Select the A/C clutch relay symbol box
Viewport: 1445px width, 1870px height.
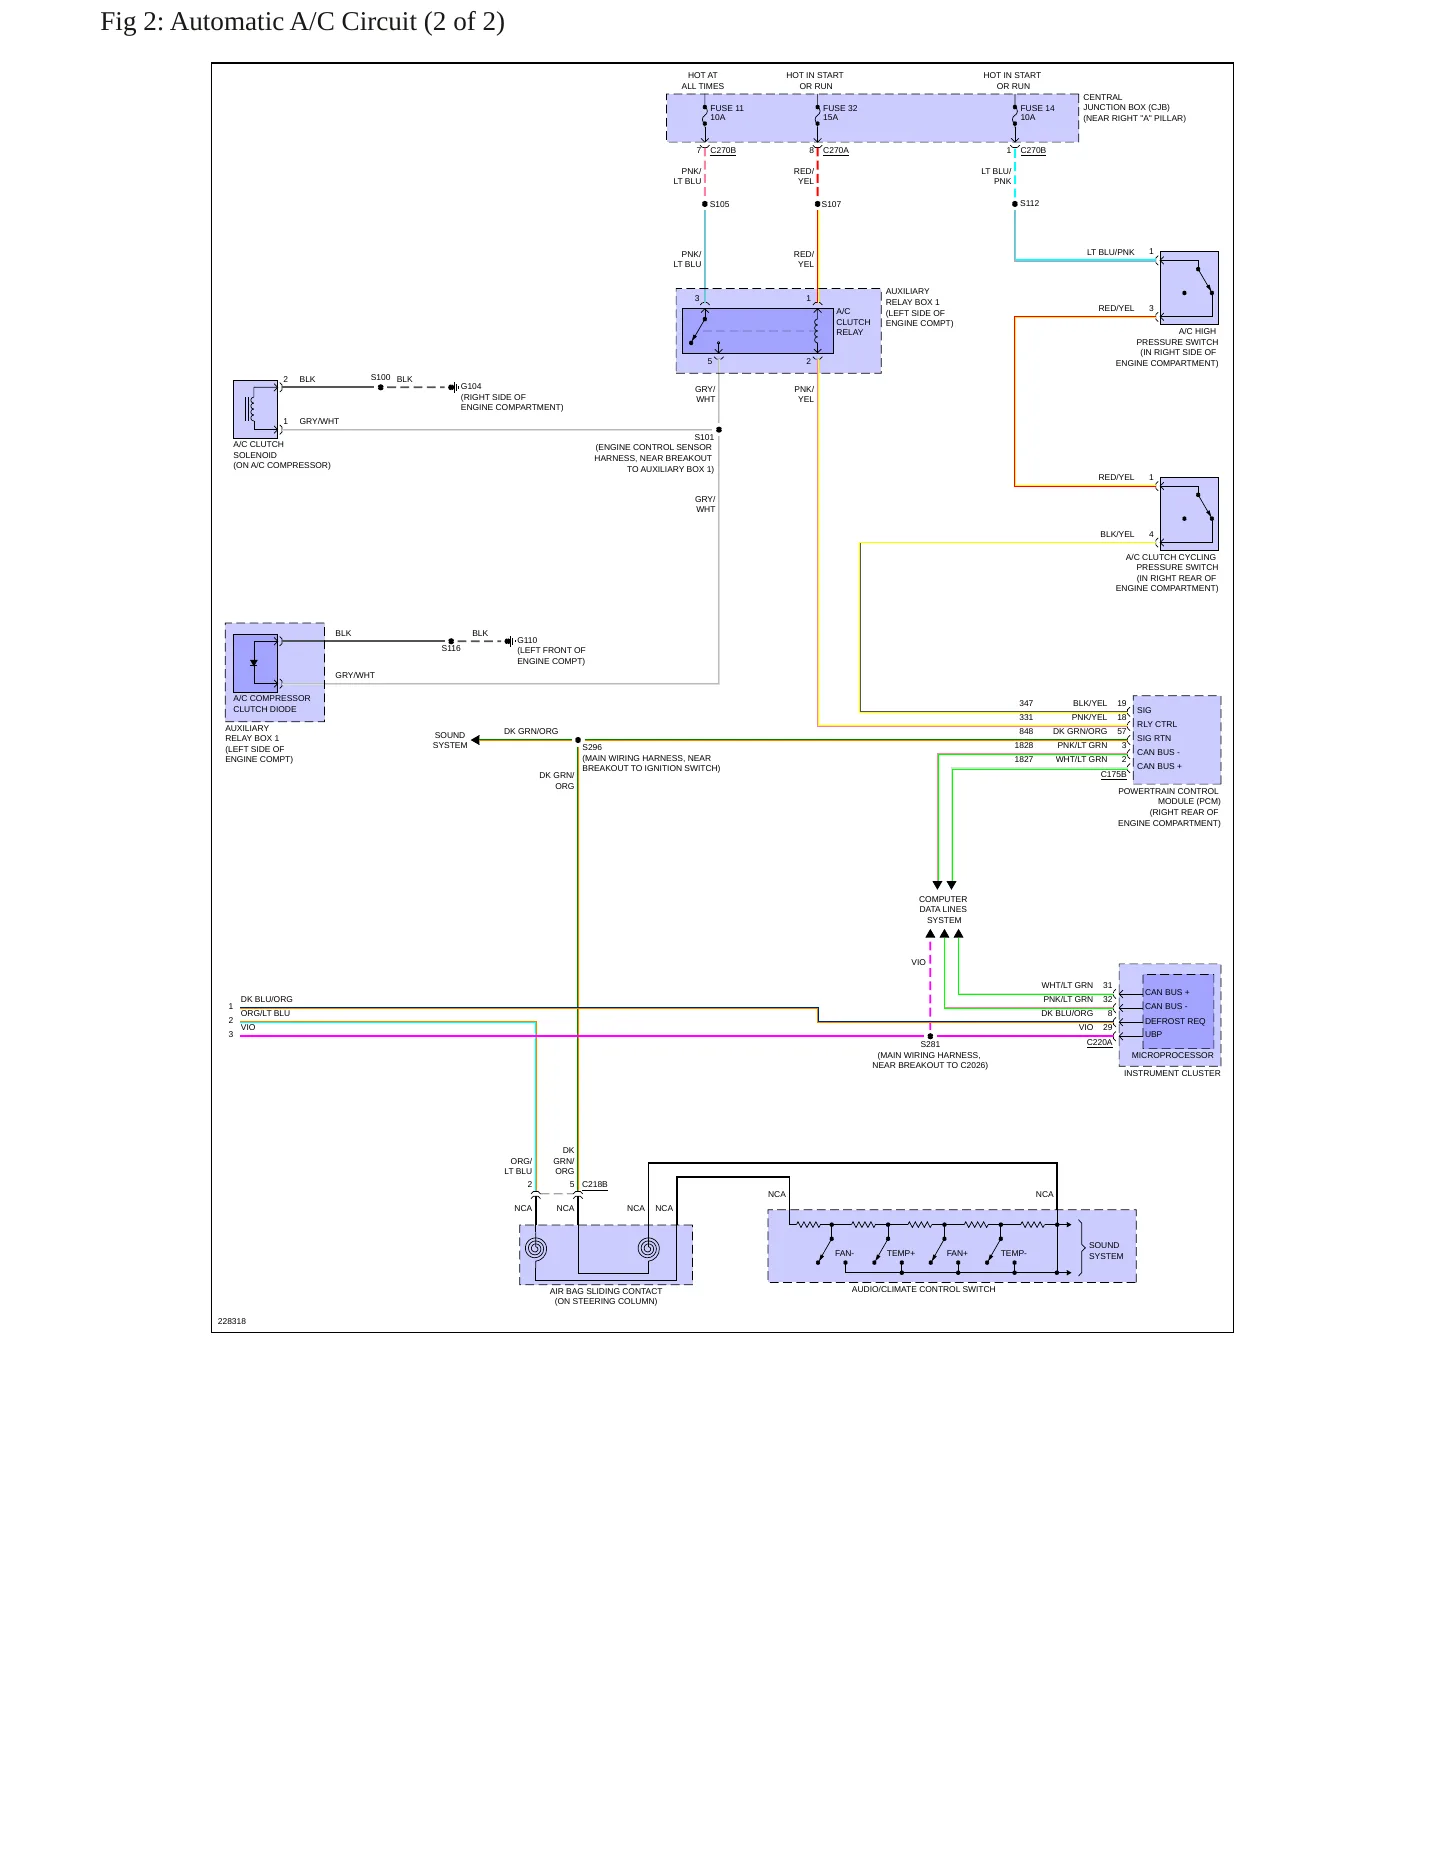click(757, 331)
